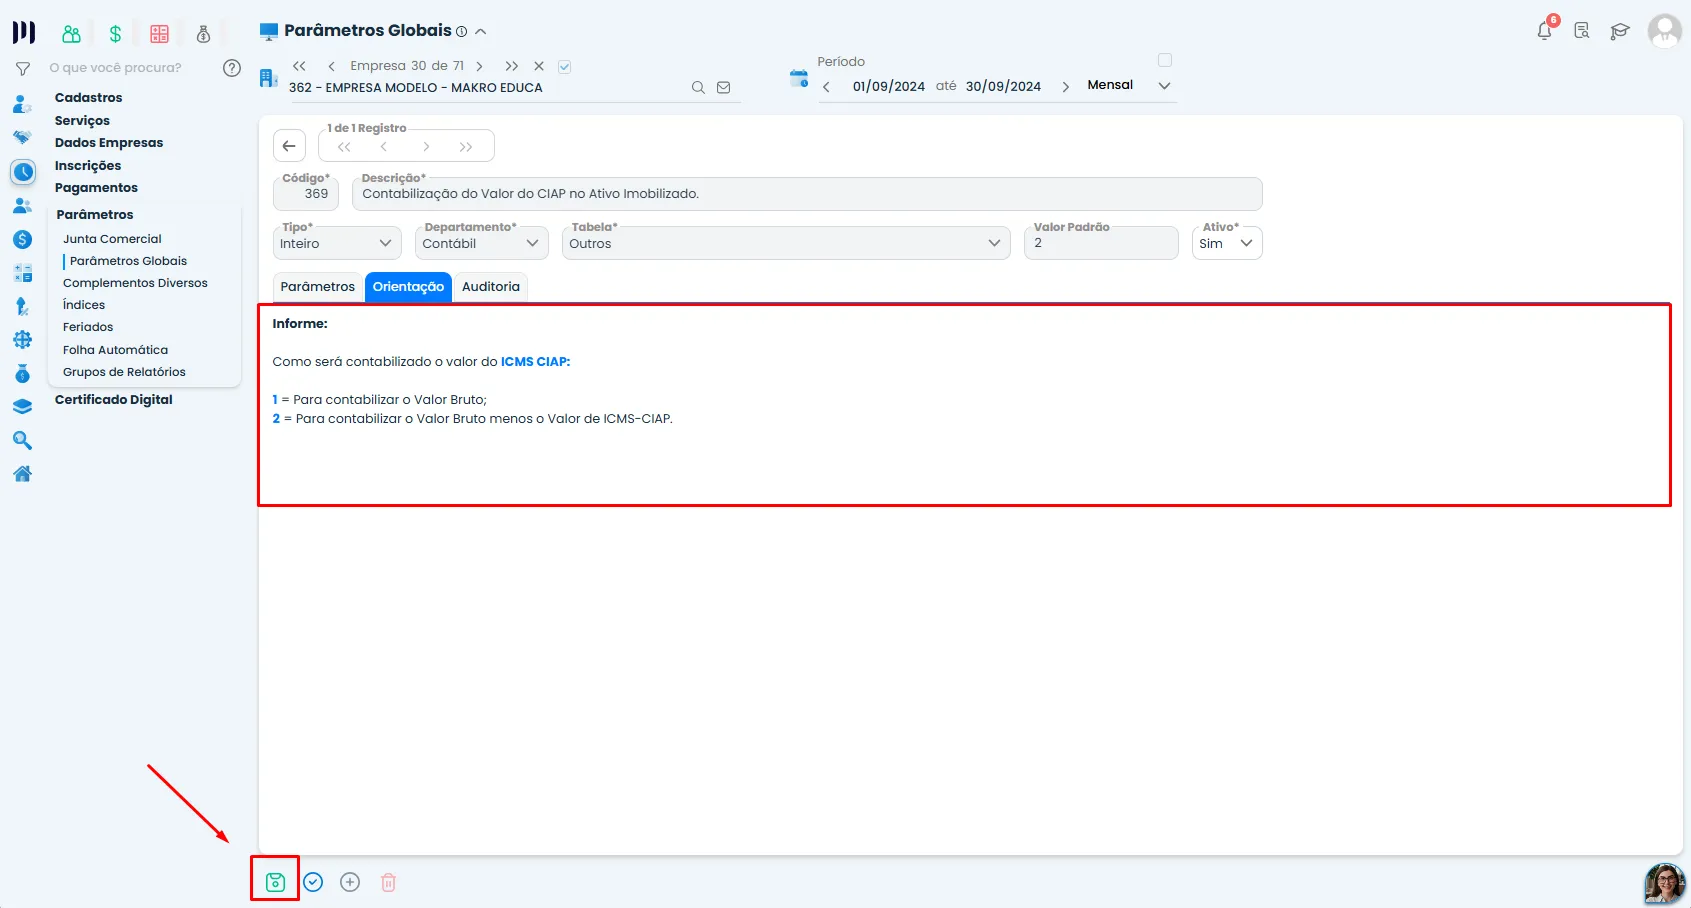Open the support chat avatar
Viewport: 1691px width, 908px height.
[1665, 883]
